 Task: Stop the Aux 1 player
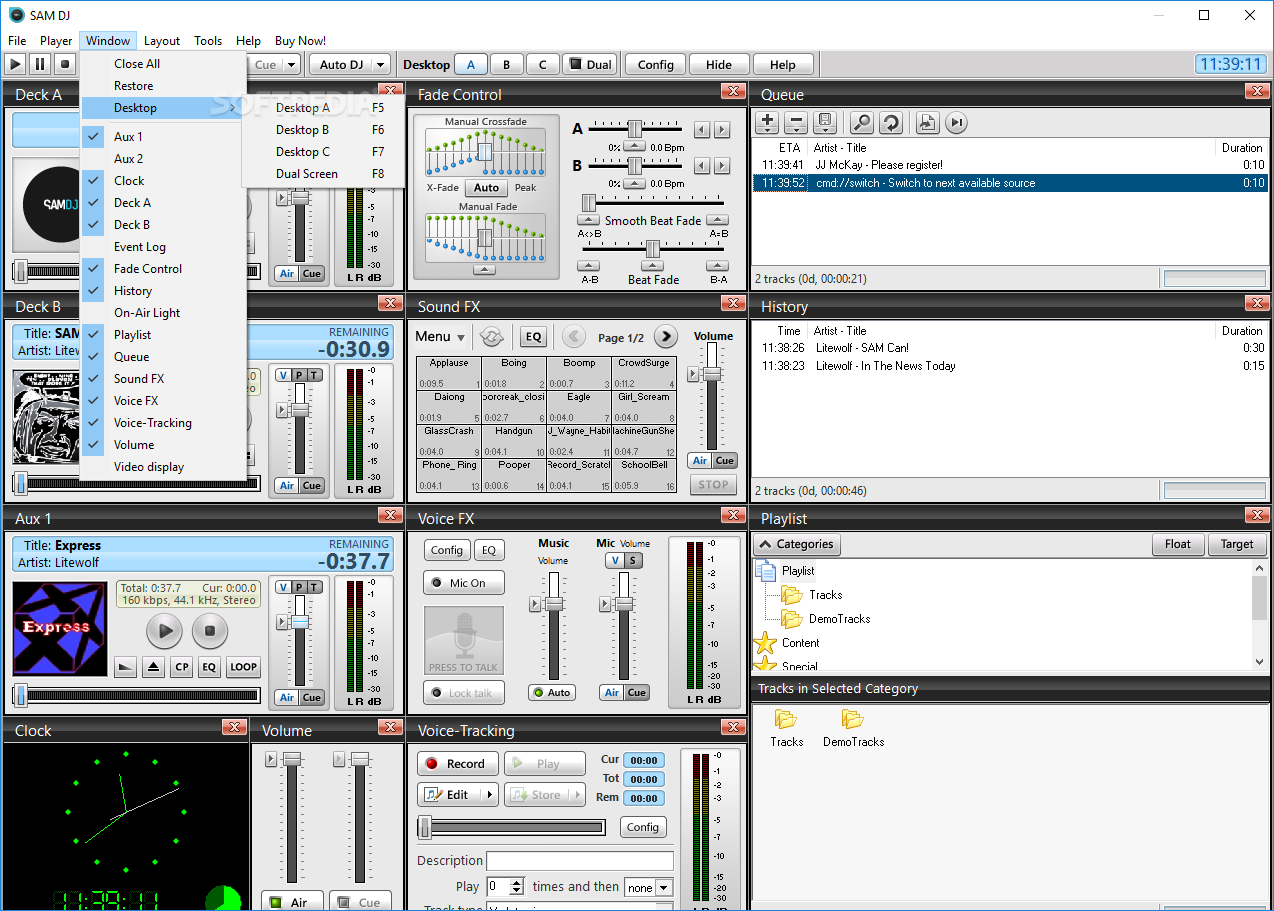tap(210, 631)
